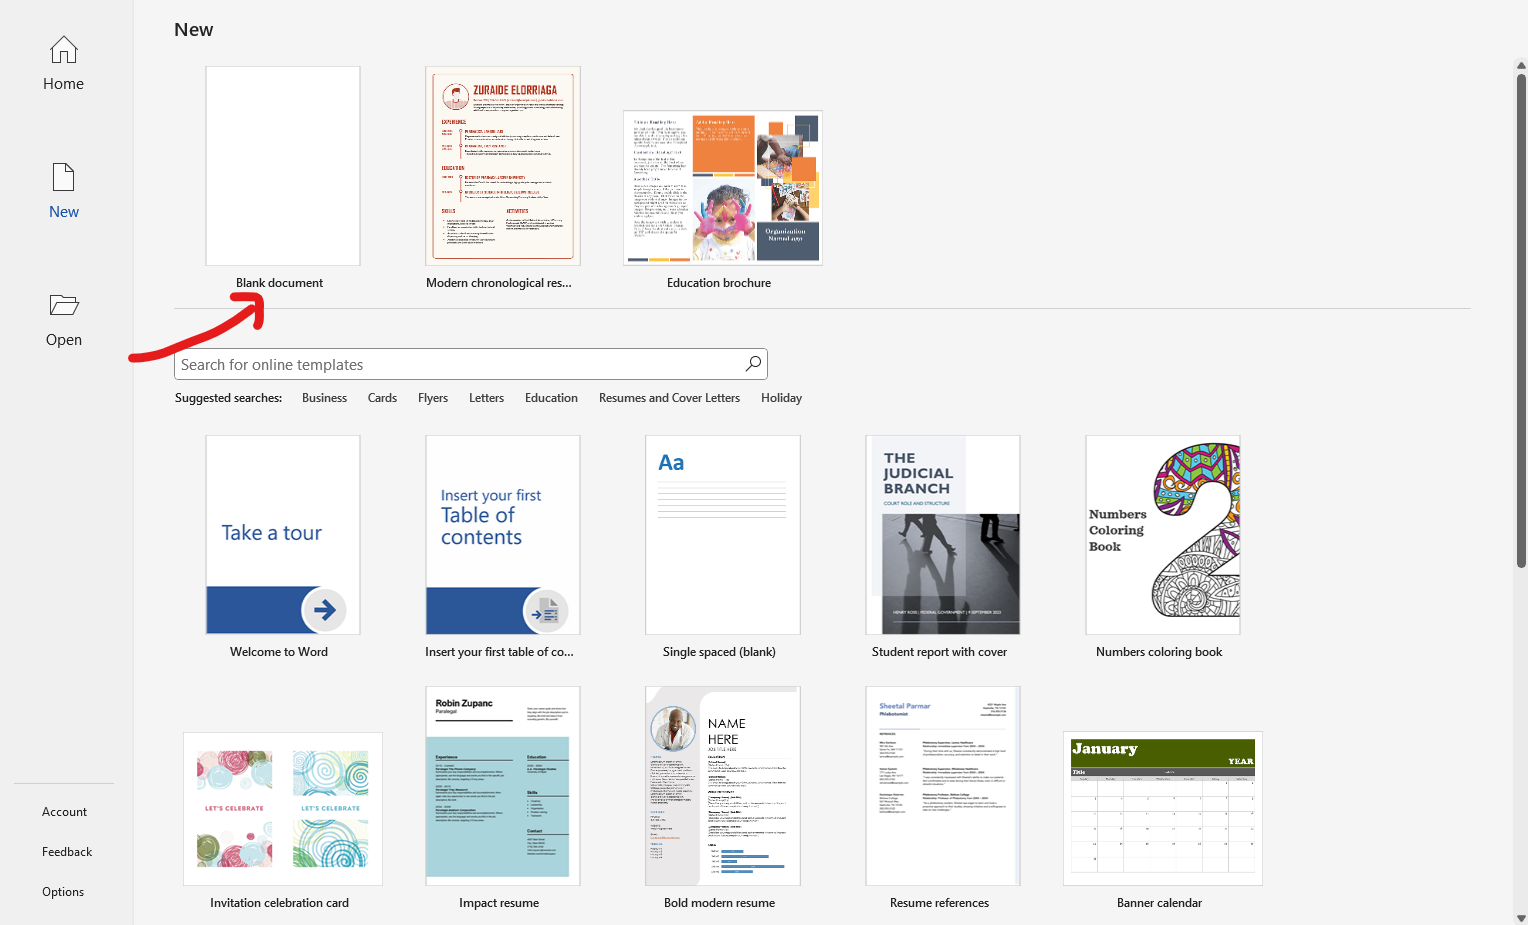The image size is (1528, 925).
Task: Open the Student report with cover template
Action: click(941, 535)
